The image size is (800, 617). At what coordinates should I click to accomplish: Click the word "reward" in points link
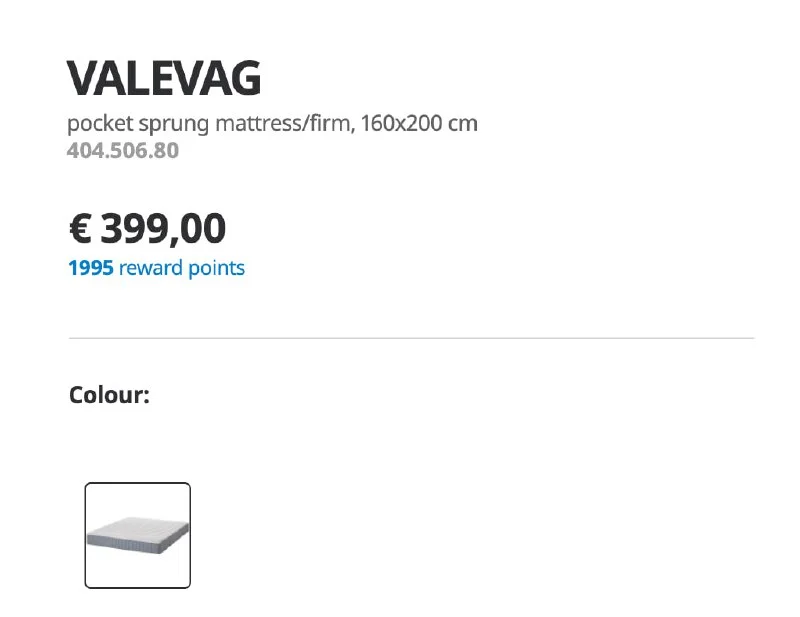point(150,268)
